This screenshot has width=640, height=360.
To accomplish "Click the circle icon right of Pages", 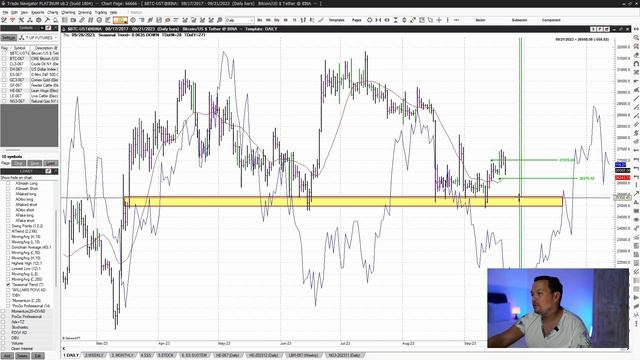I will [x=369, y=20].
